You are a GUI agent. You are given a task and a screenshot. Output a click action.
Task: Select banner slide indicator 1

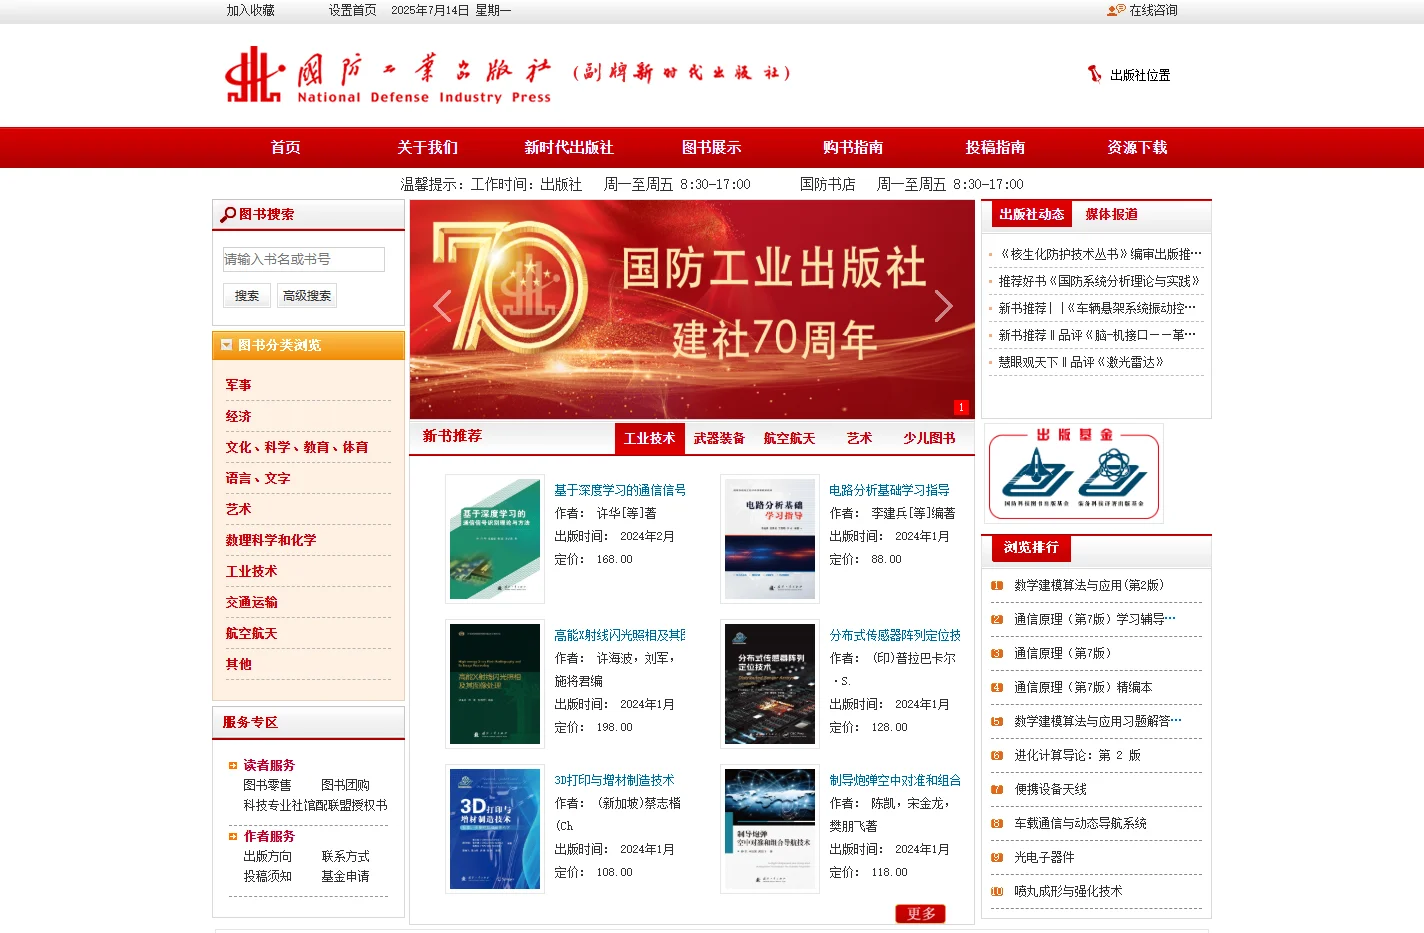tap(961, 407)
